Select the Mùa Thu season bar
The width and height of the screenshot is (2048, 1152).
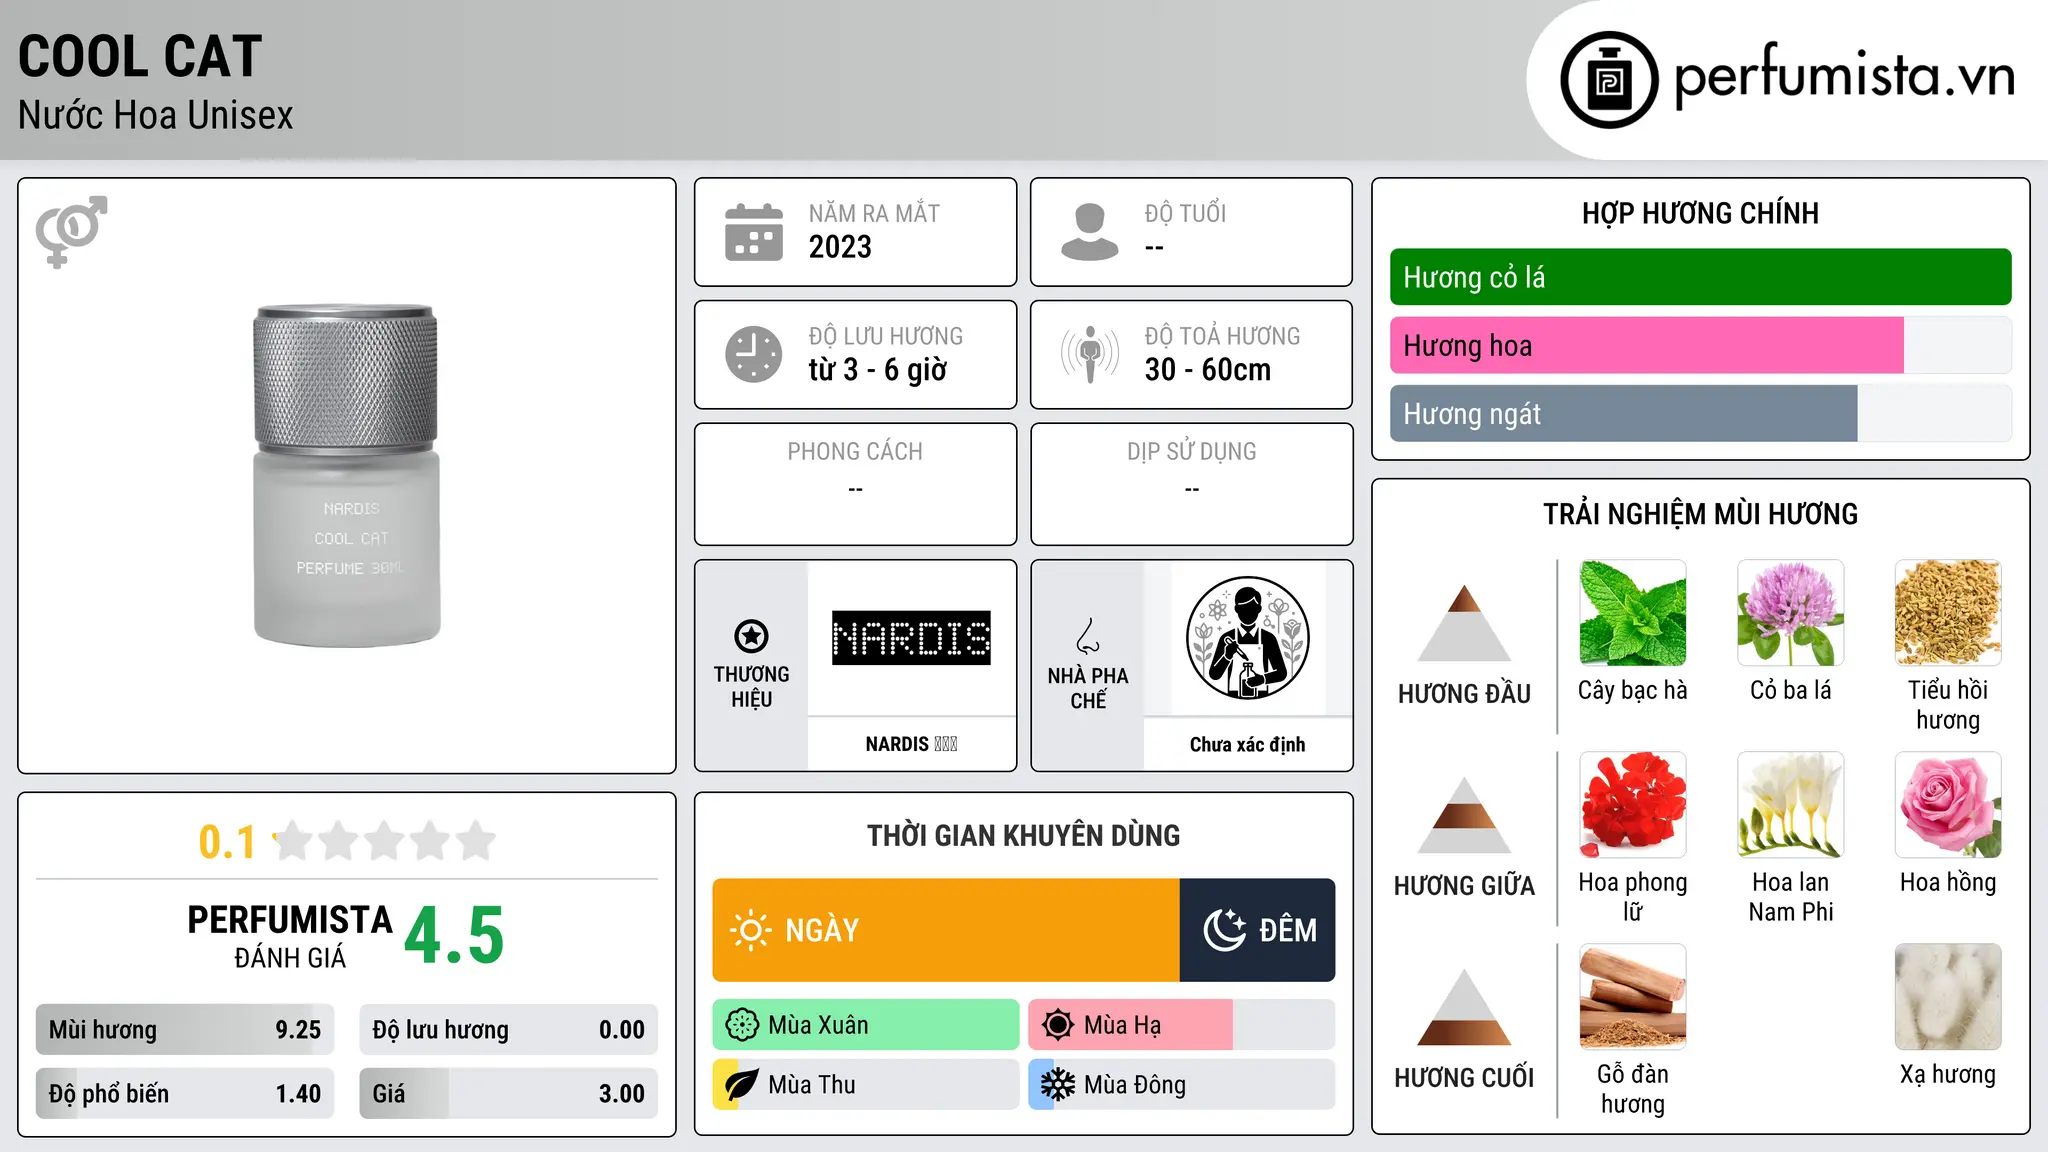coord(866,1085)
